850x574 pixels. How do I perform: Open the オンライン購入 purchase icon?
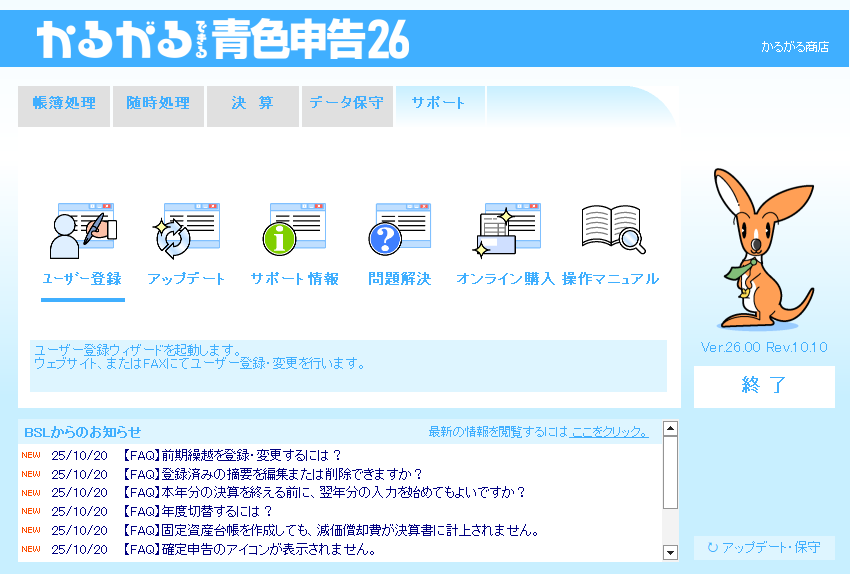[x=505, y=231]
